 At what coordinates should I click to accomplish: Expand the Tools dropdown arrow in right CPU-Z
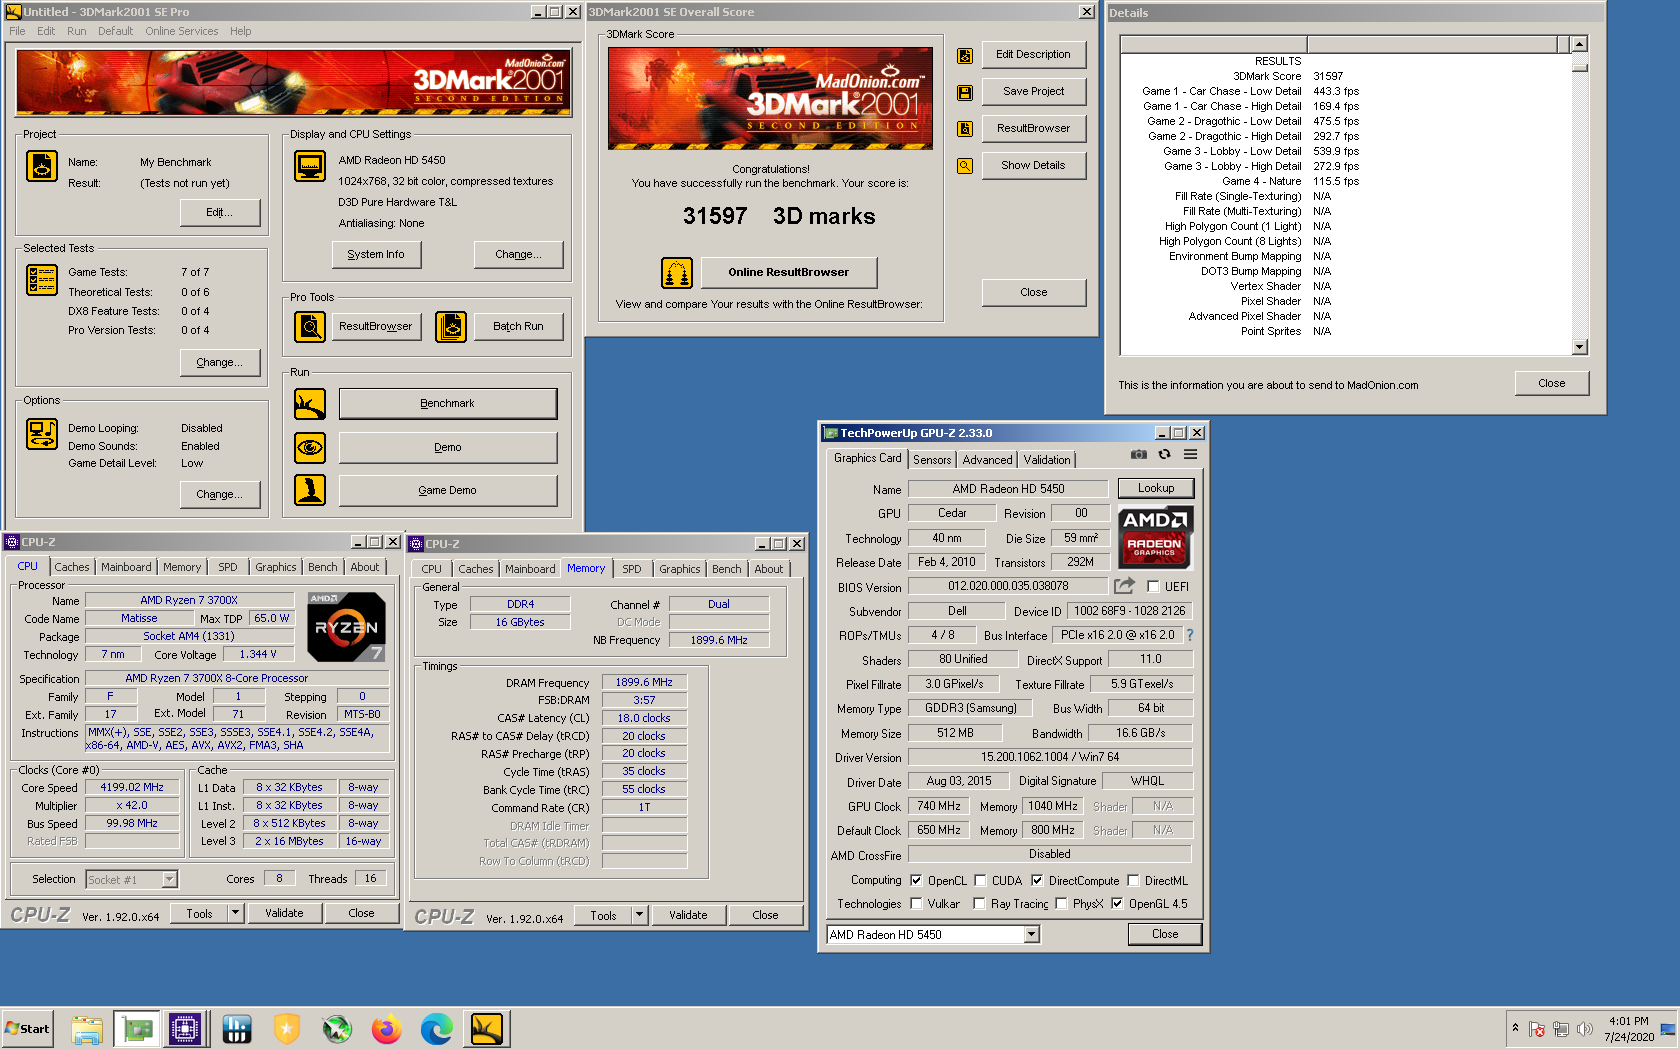pos(640,915)
